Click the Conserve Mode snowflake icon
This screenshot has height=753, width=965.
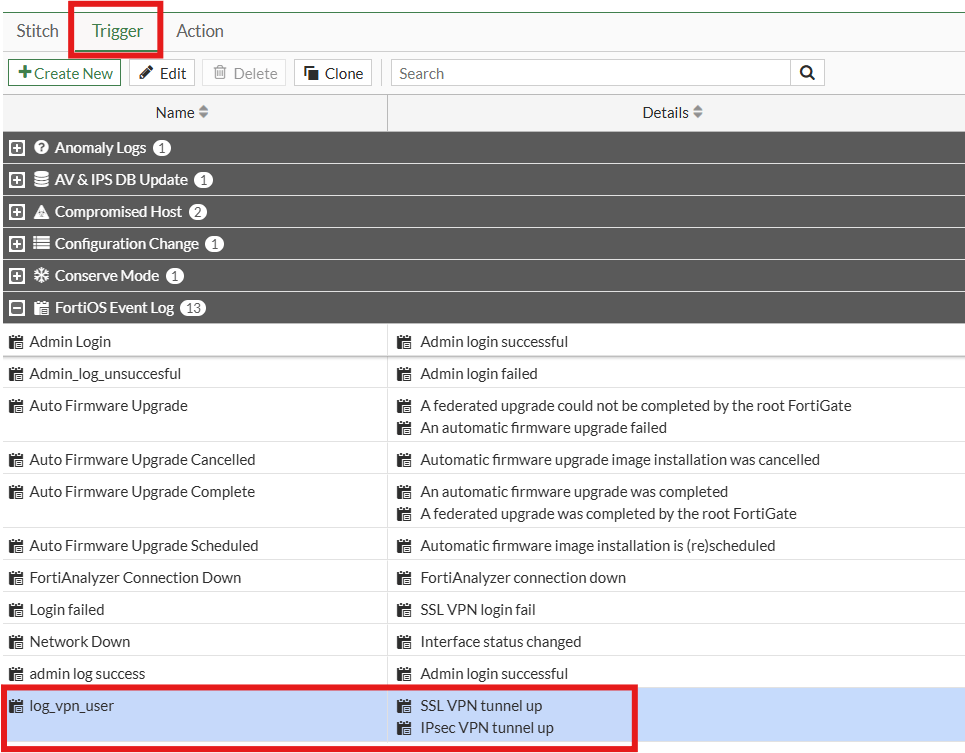41,276
